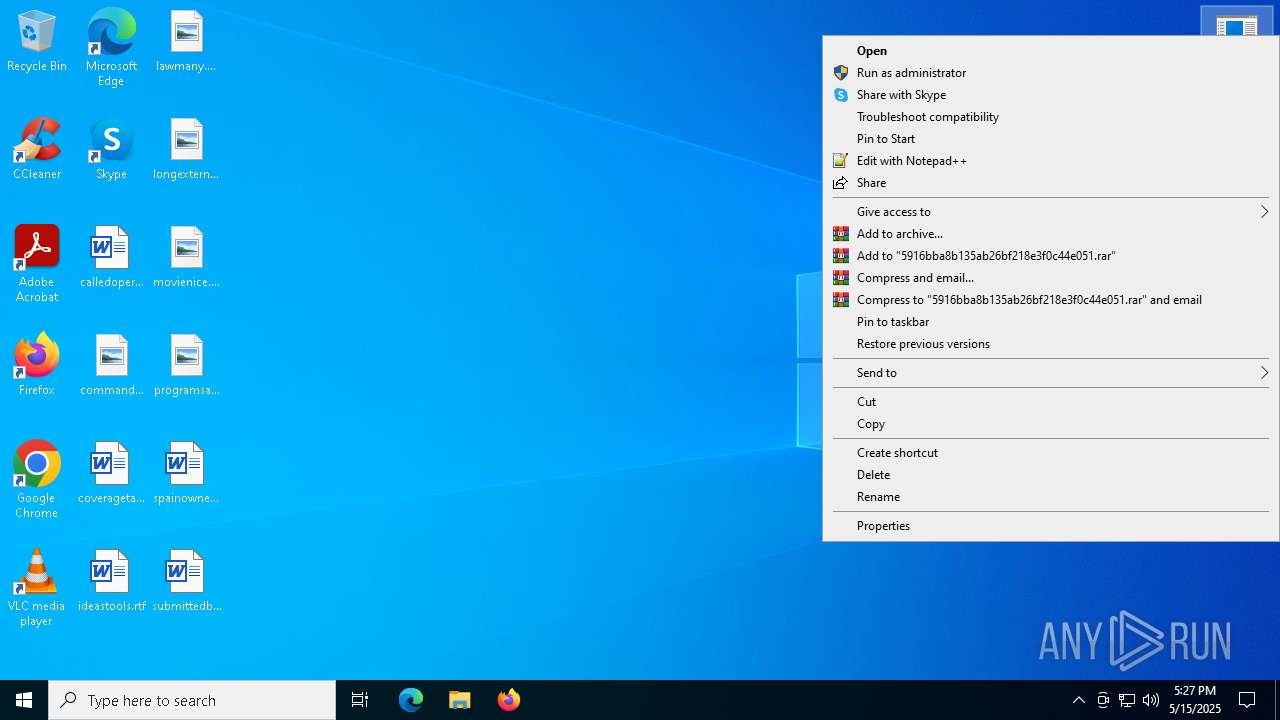The width and height of the screenshot is (1280, 720).
Task: Select the Google Chrome desktop shortcut
Action: tap(37, 480)
